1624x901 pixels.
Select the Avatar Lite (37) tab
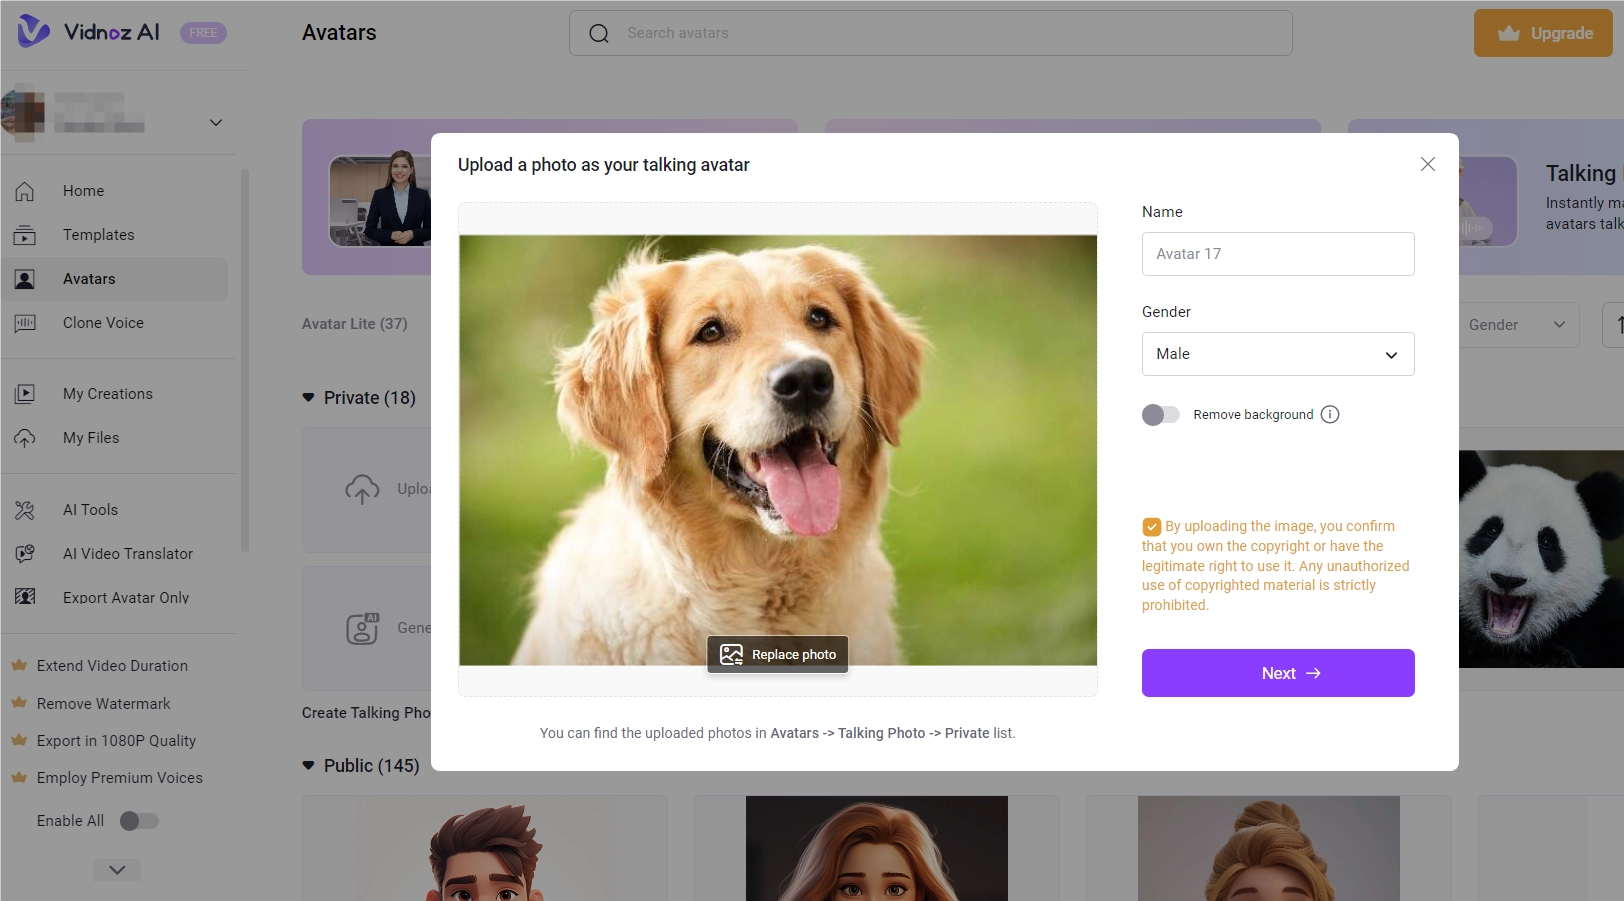pyautogui.click(x=355, y=324)
